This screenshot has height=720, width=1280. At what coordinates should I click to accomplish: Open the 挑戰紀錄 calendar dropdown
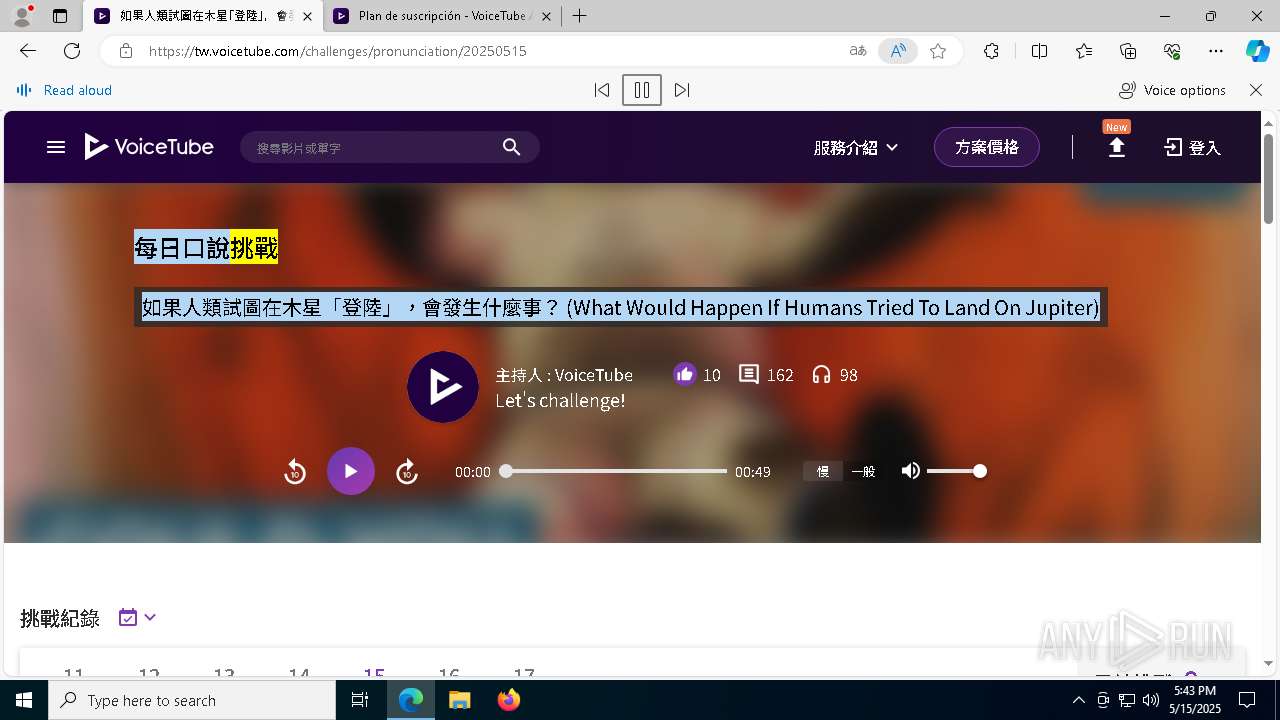(137, 617)
